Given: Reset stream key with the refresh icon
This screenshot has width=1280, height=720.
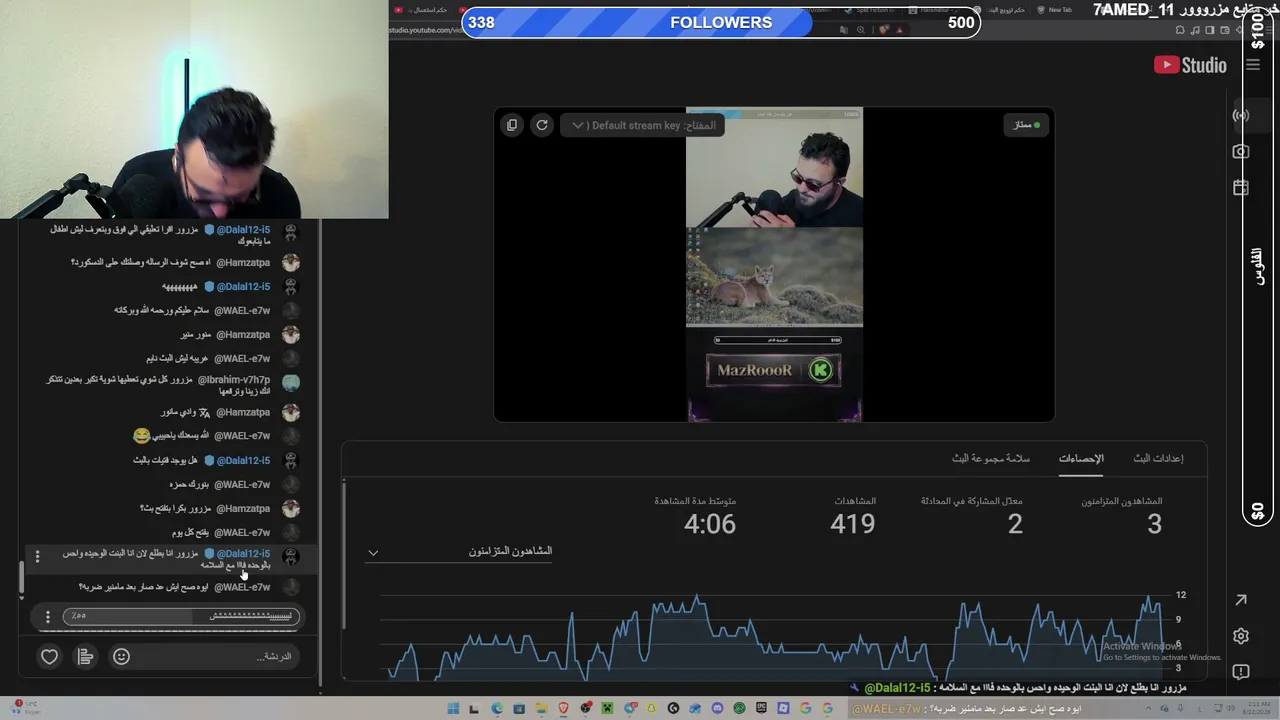Looking at the screenshot, I should [x=542, y=125].
